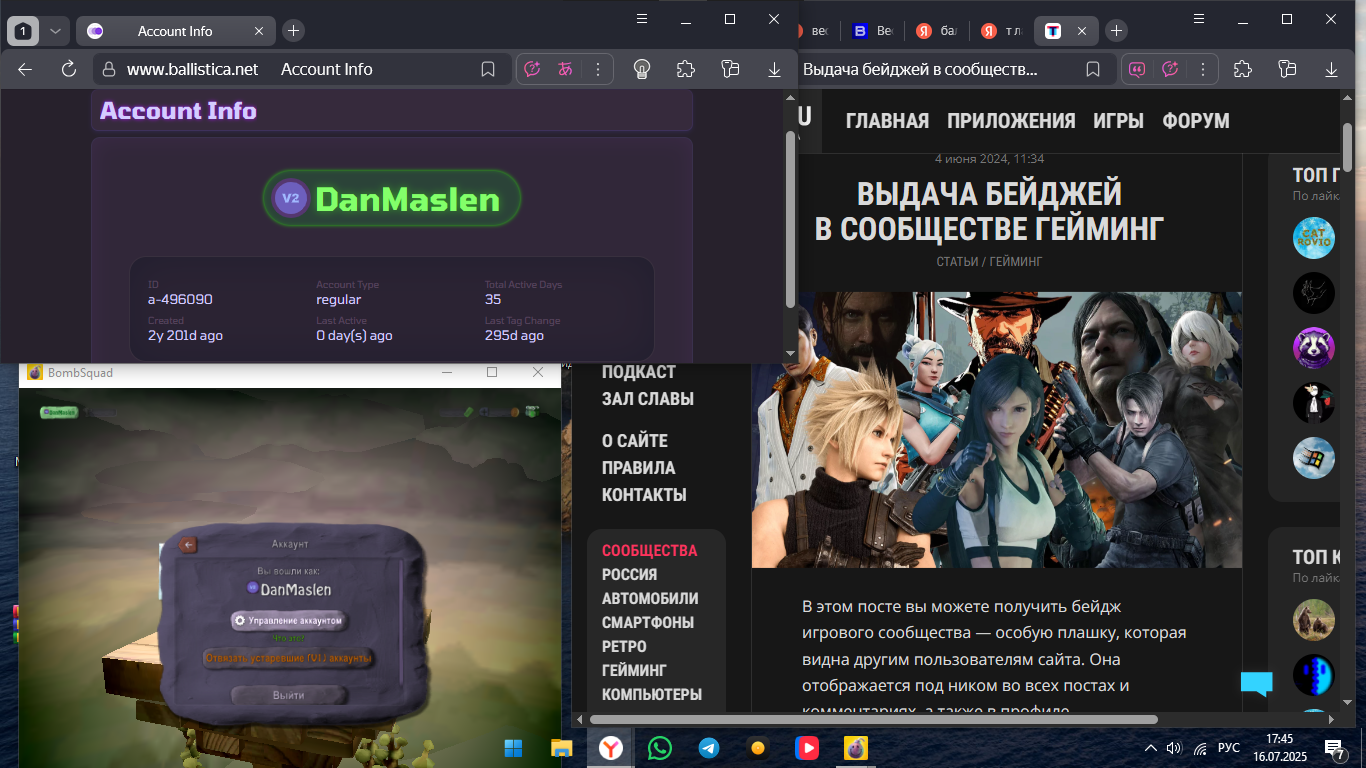The width and height of the screenshot is (1366, 768).
Task: Open ГЛАВНАЯ in the site navigation
Action: [x=887, y=121]
